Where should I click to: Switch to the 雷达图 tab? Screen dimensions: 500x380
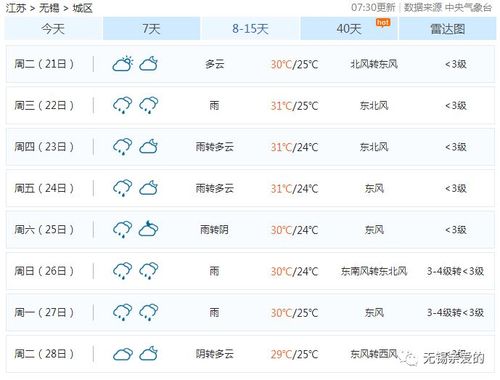pyautogui.click(x=448, y=29)
